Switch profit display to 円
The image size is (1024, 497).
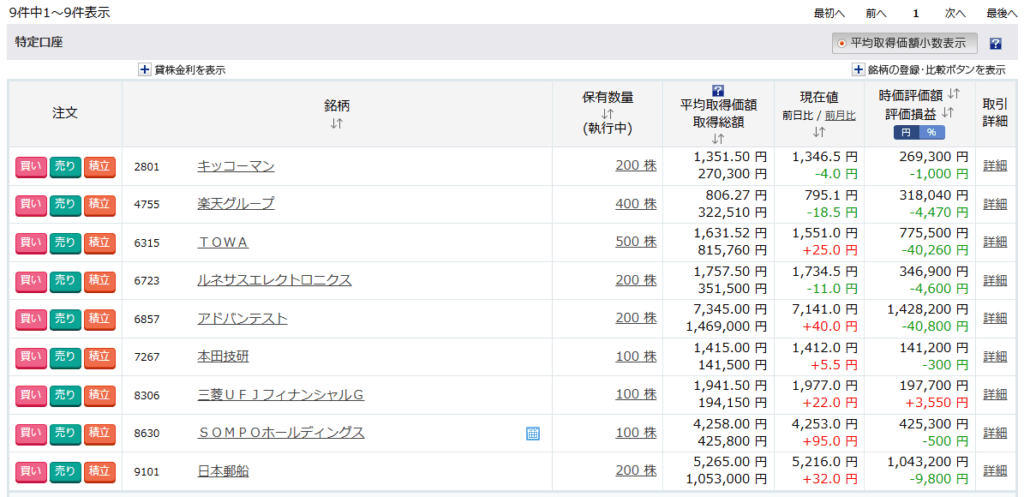[906, 132]
